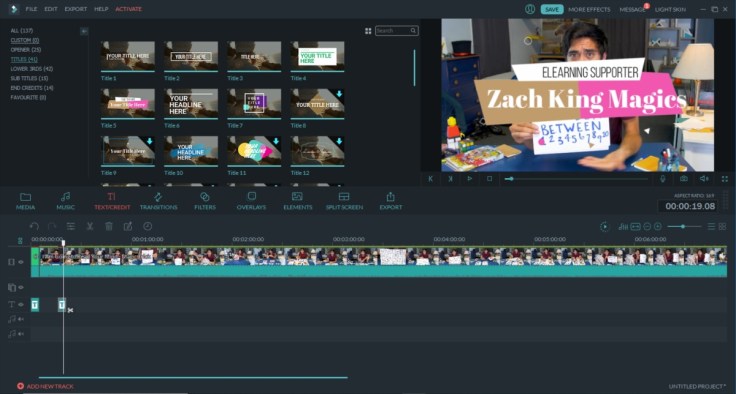Toggle the timeline snapping link icon
The image size is (736, 394).
pyautogui.click(x=20, y=240)
